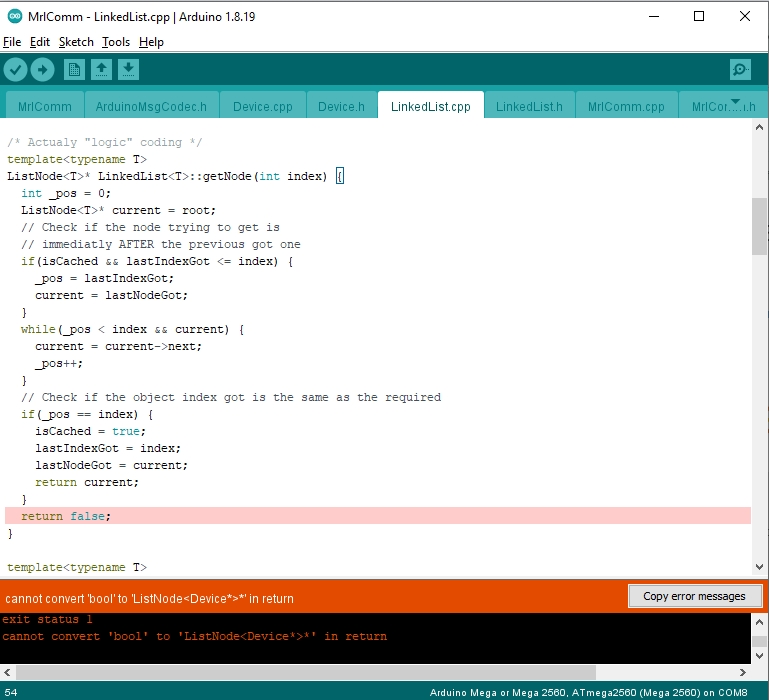Maximize the Arduino window
Screen dimensions: 769x700
coord(699,16)
